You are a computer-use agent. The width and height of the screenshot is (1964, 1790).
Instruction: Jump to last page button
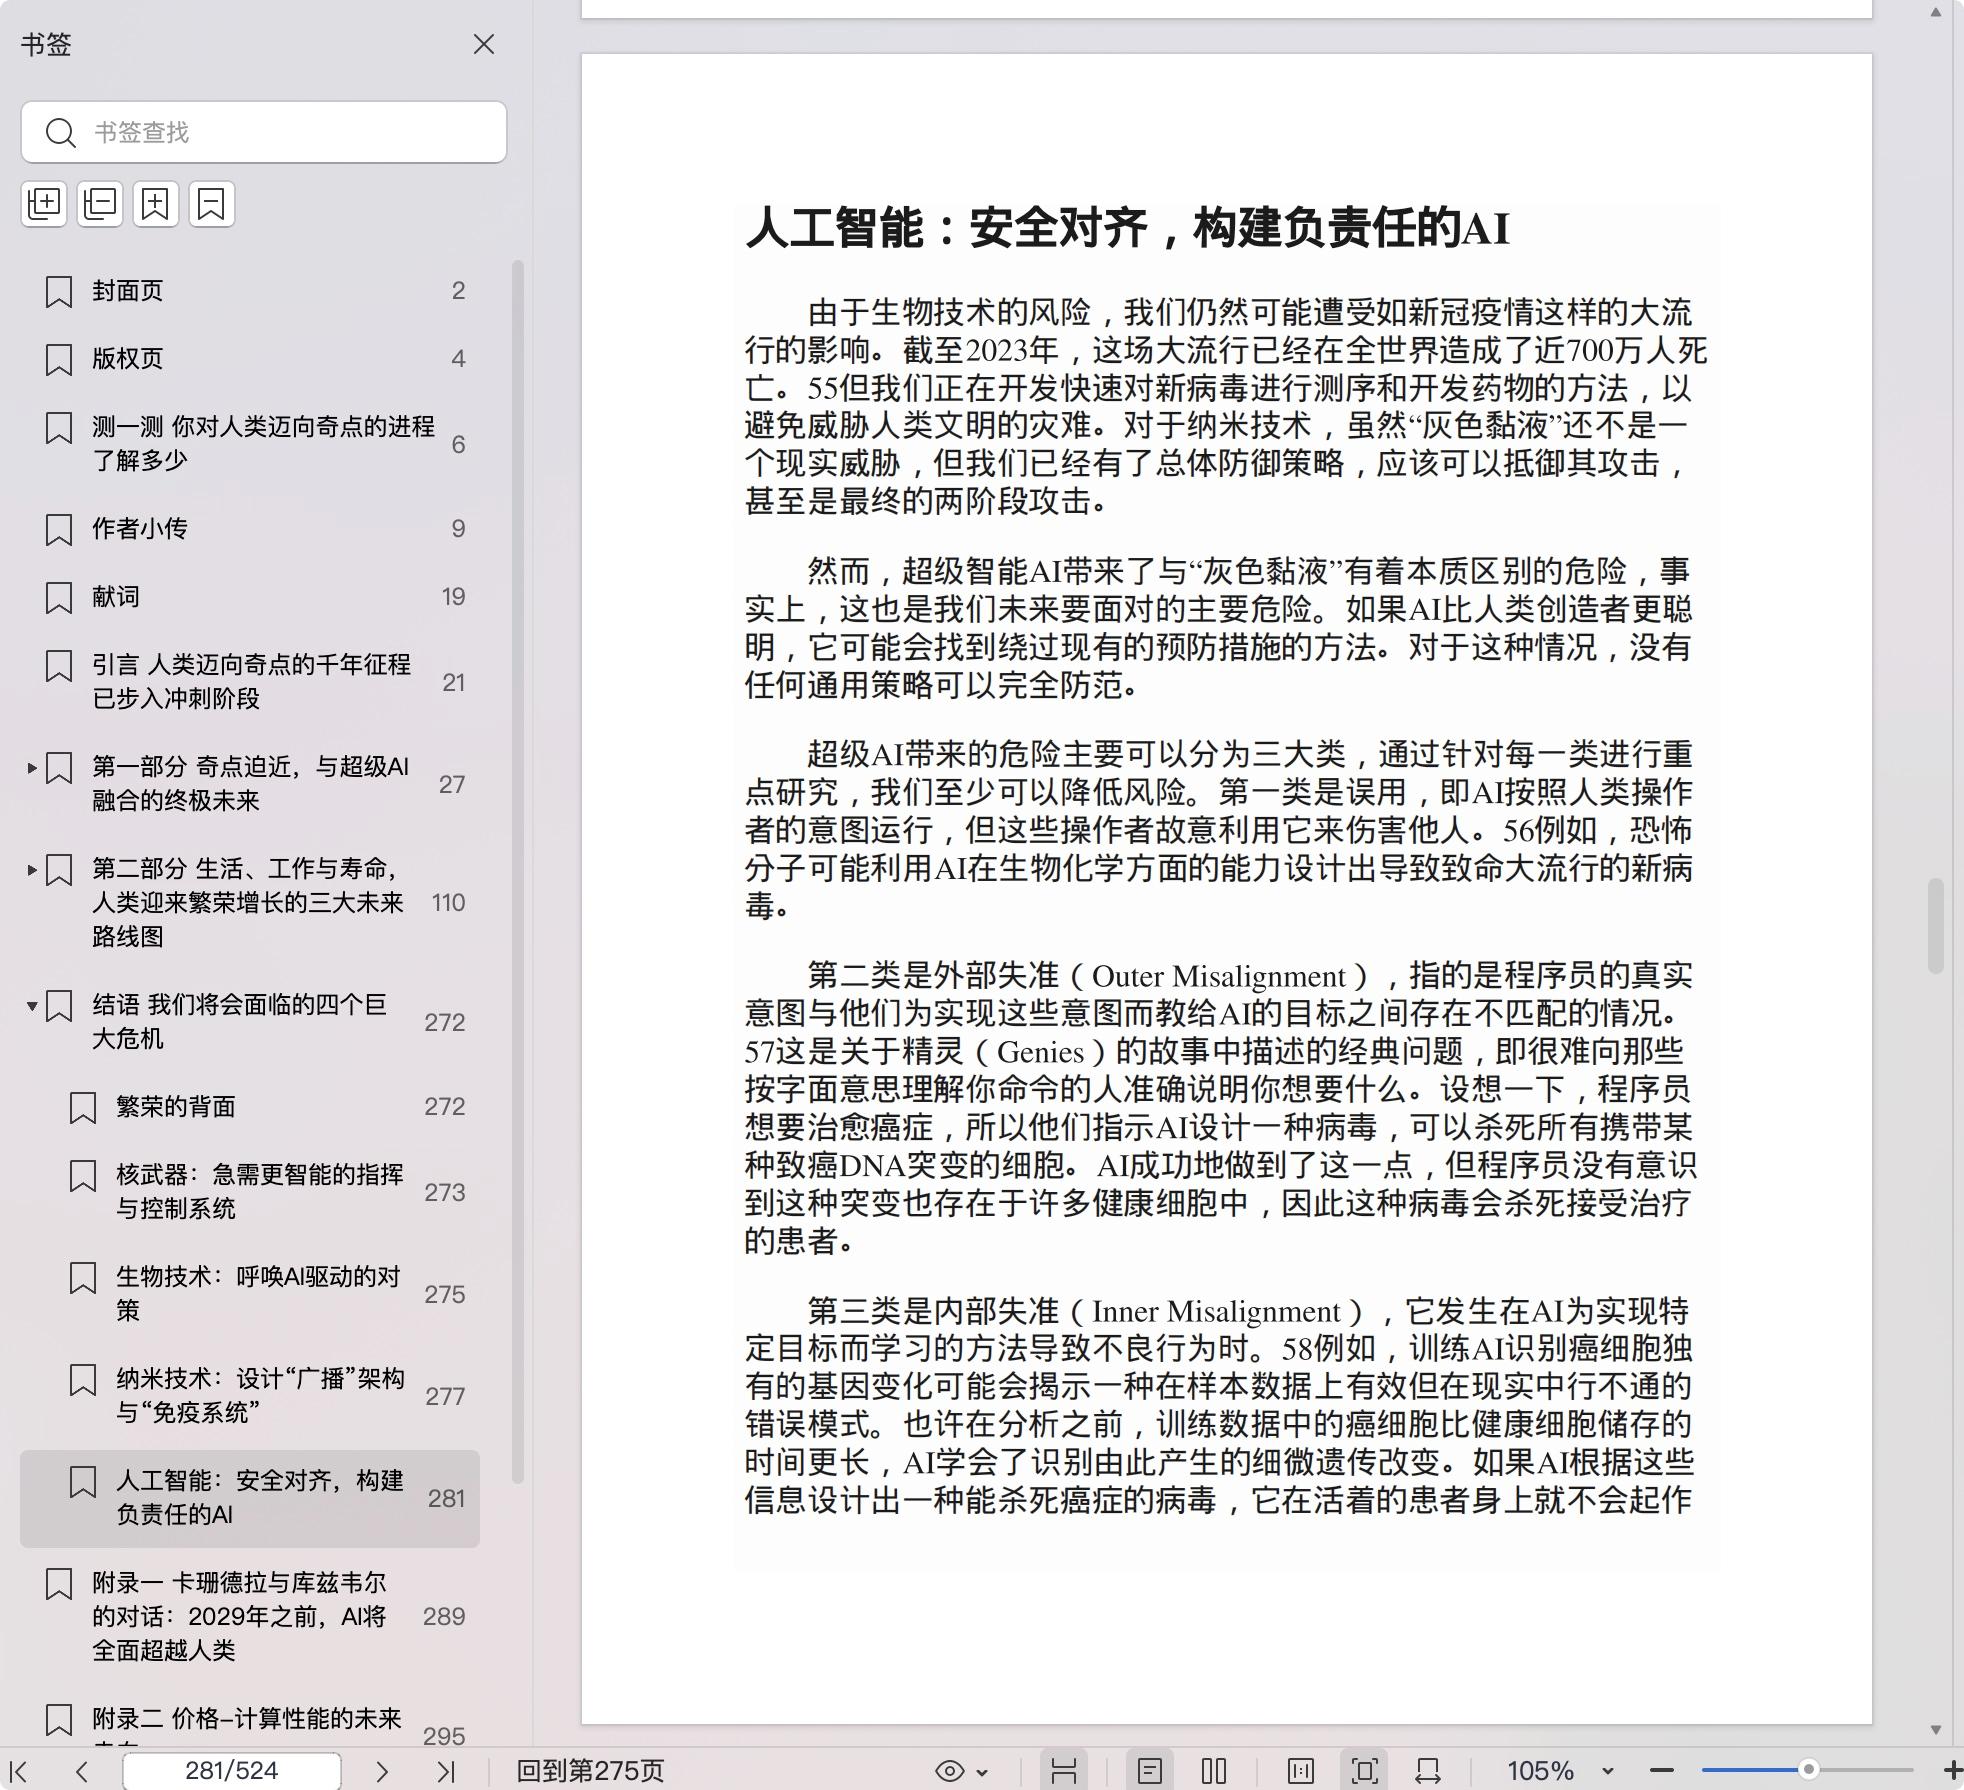[x=446, y=1771]
